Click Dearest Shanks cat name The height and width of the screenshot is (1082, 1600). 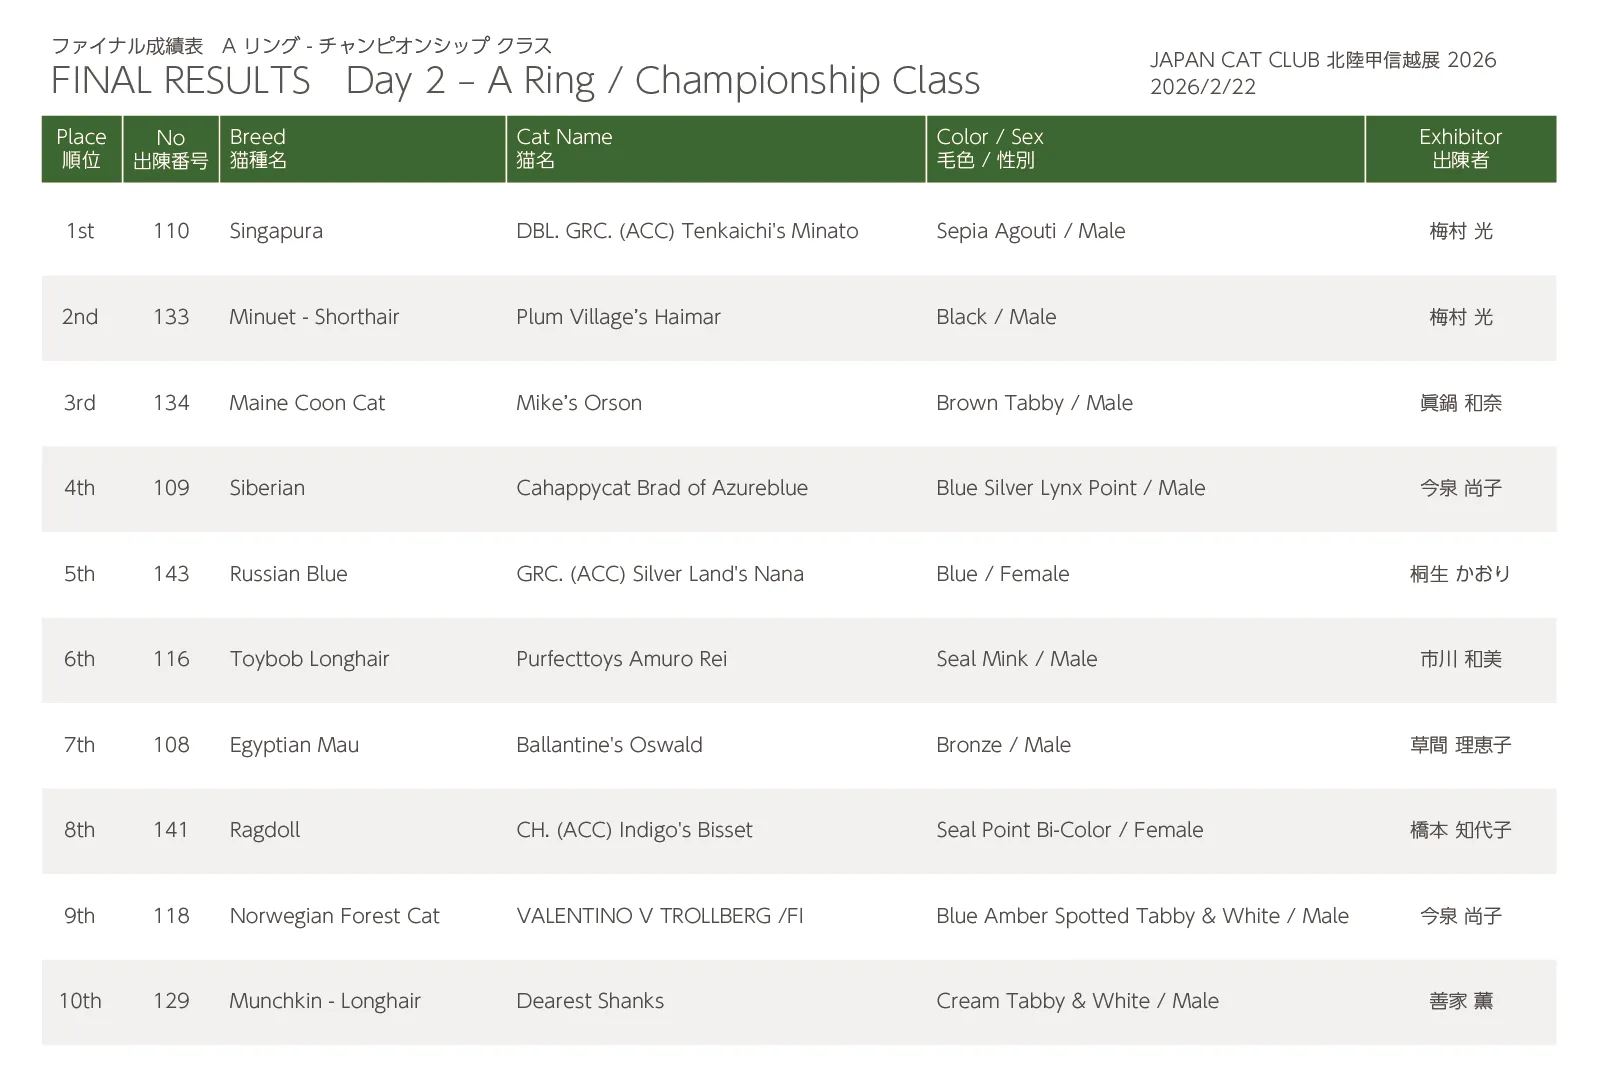click(590, 1001)
